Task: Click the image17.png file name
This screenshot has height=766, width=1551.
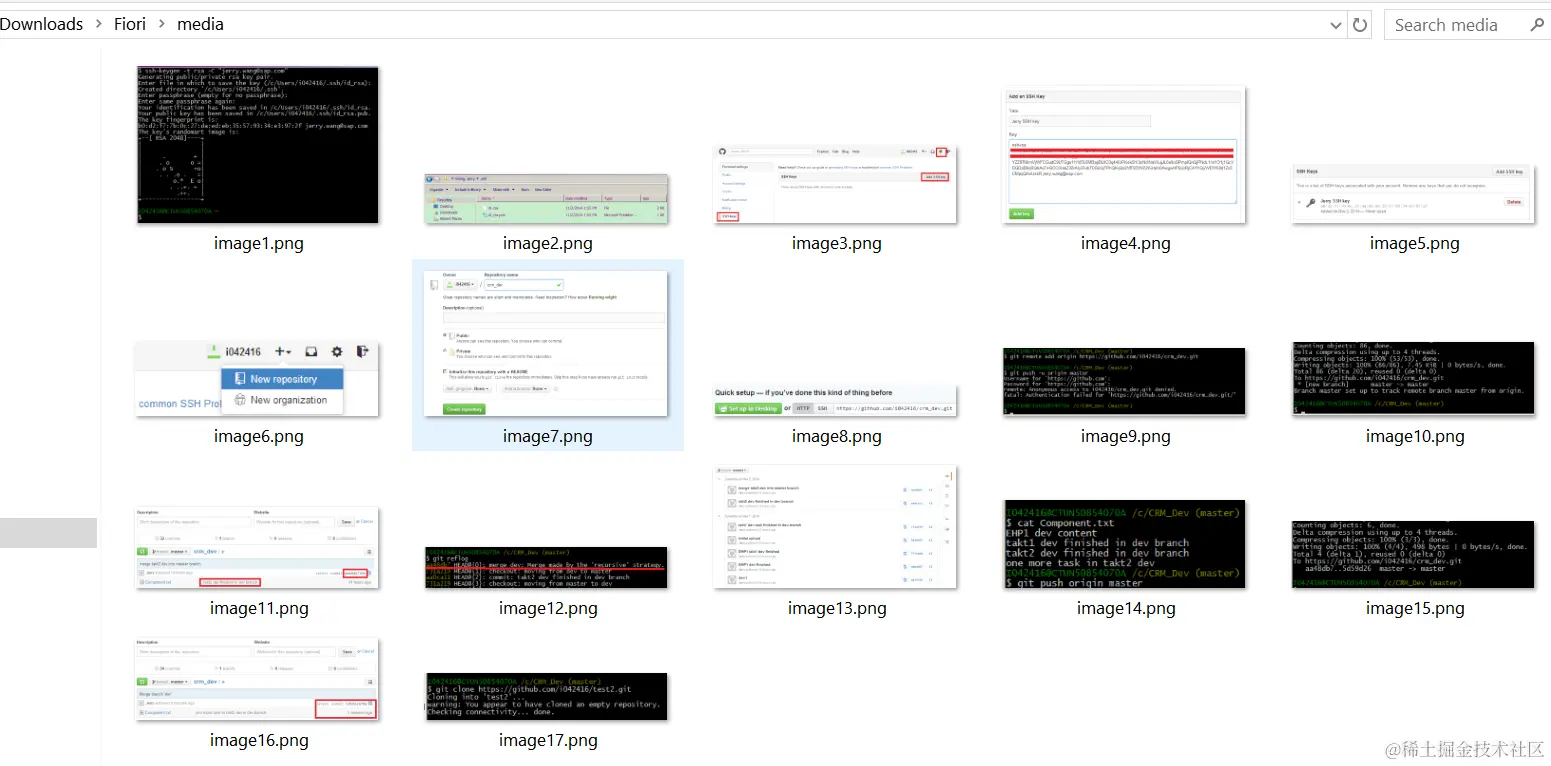Action: pos(547,740)
